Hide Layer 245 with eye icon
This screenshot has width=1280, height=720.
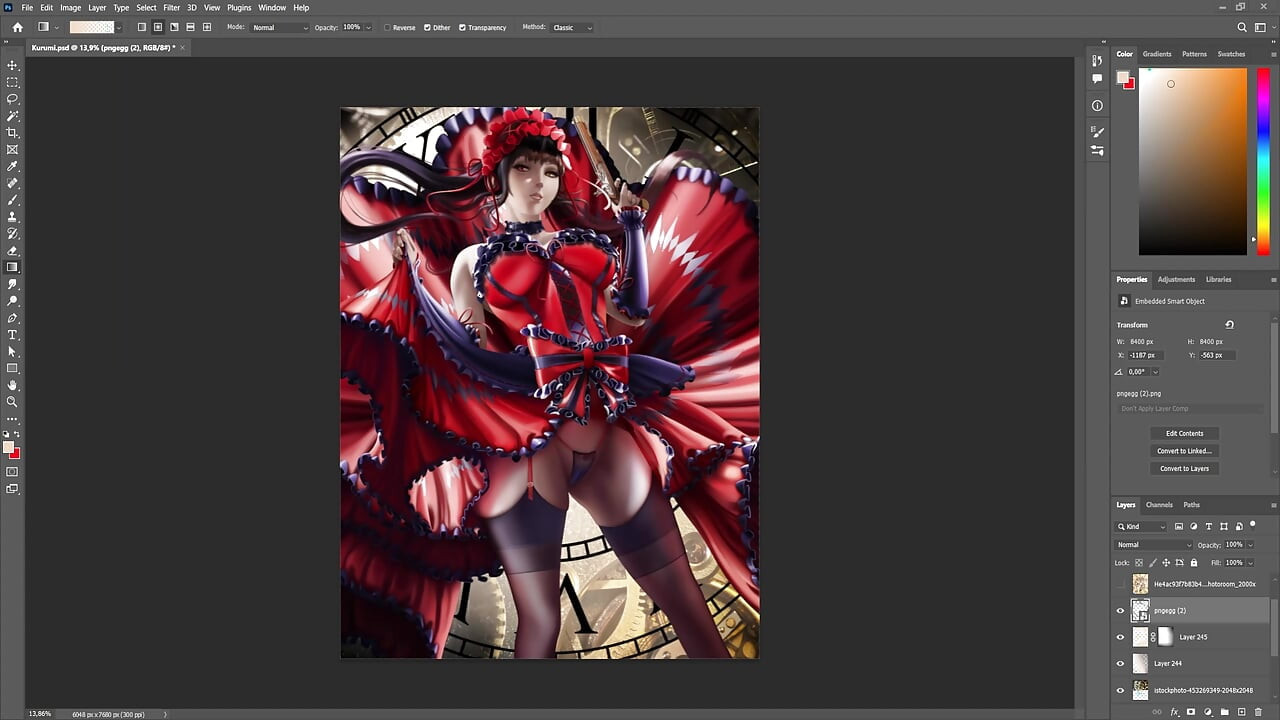click(x=1120, y=637)
